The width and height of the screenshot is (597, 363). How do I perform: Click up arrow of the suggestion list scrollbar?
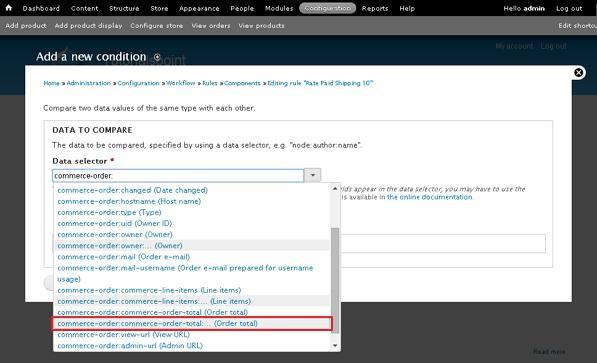(335, 189)
